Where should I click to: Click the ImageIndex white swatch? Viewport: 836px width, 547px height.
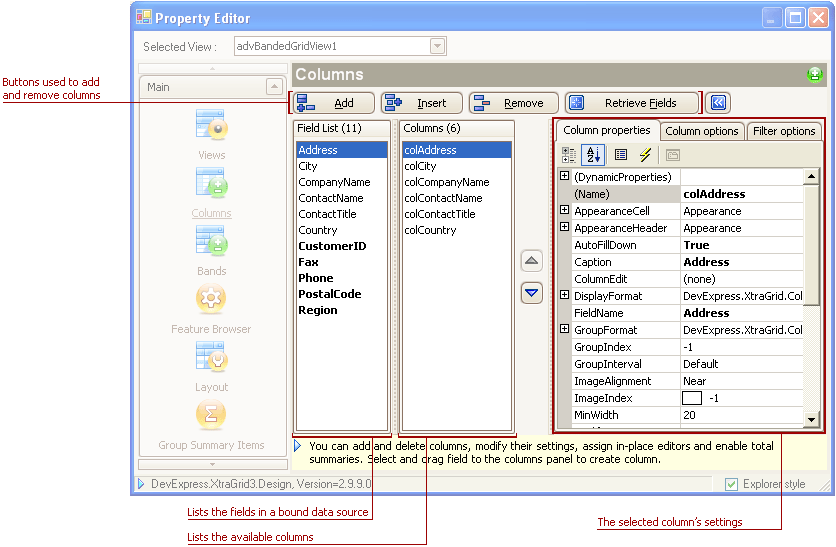click(x=692, y=398)
